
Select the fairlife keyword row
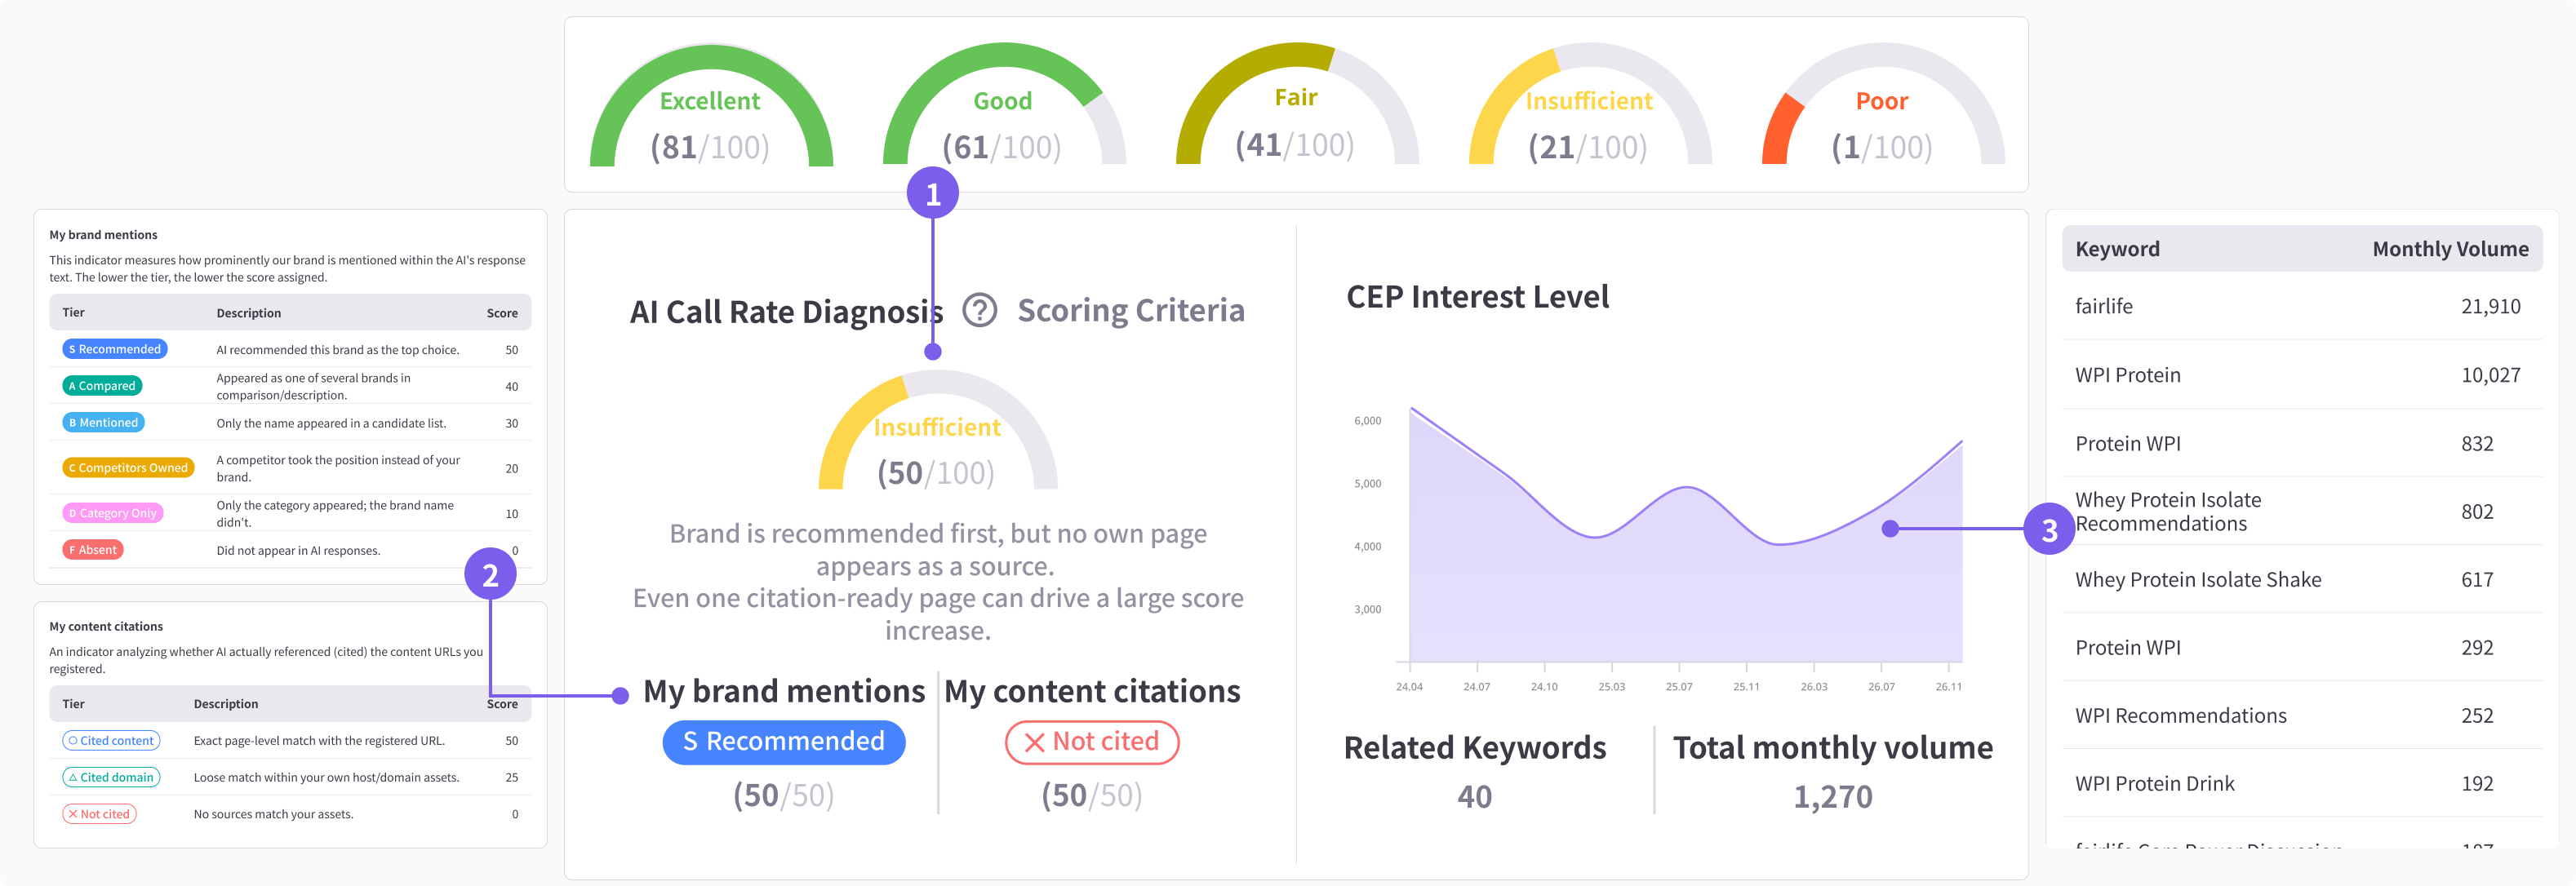pyautogui.click(x=2302, y=306)
